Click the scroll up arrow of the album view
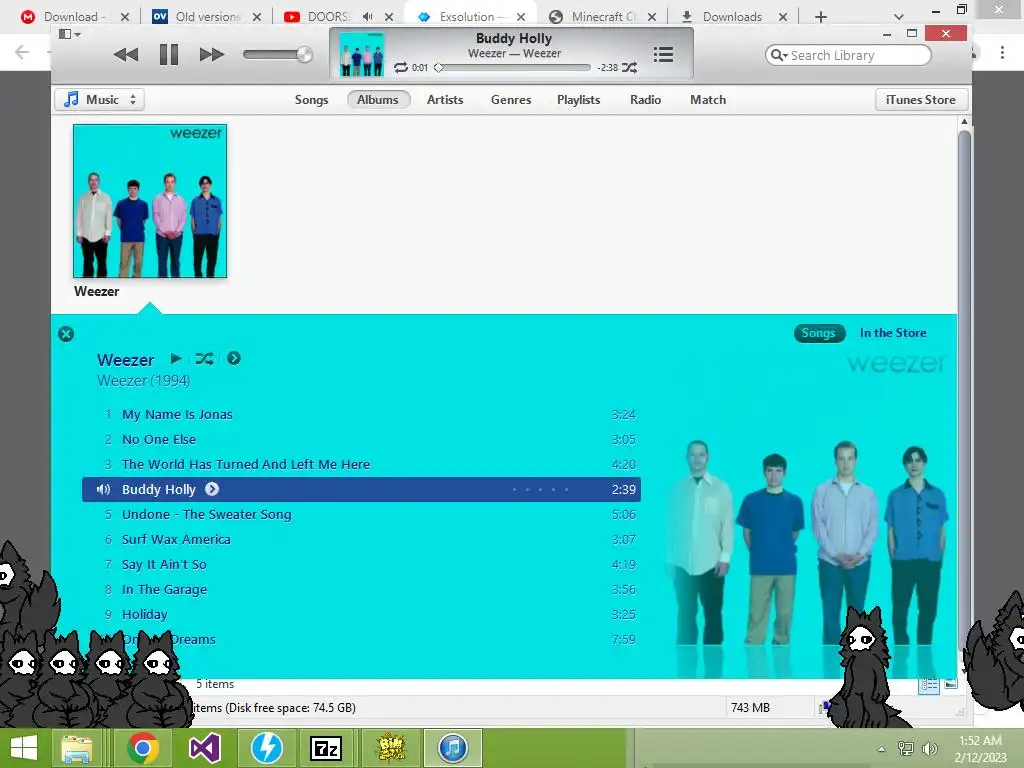This screenshot has height=768, width=1024. [x=964, y=121]
